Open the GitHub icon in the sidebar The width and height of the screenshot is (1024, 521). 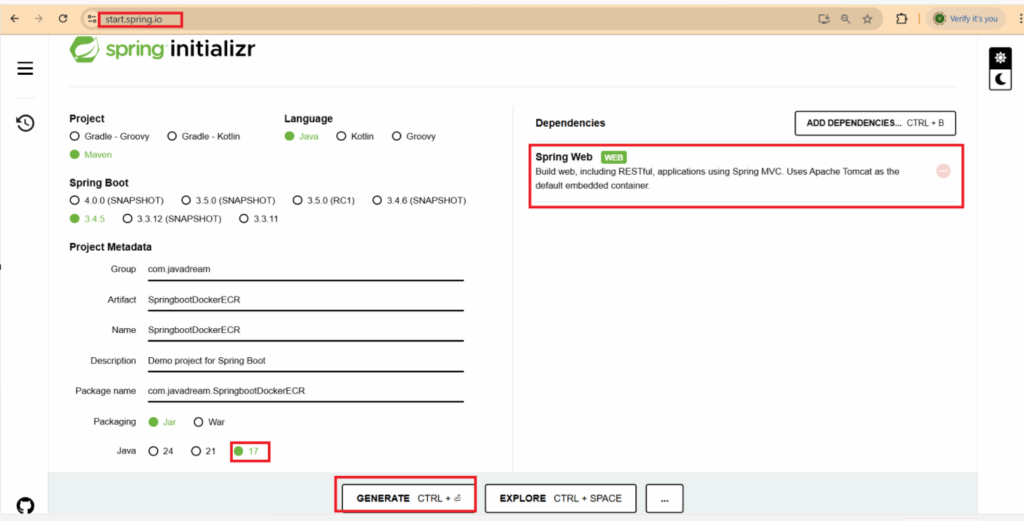coord(25,505)
